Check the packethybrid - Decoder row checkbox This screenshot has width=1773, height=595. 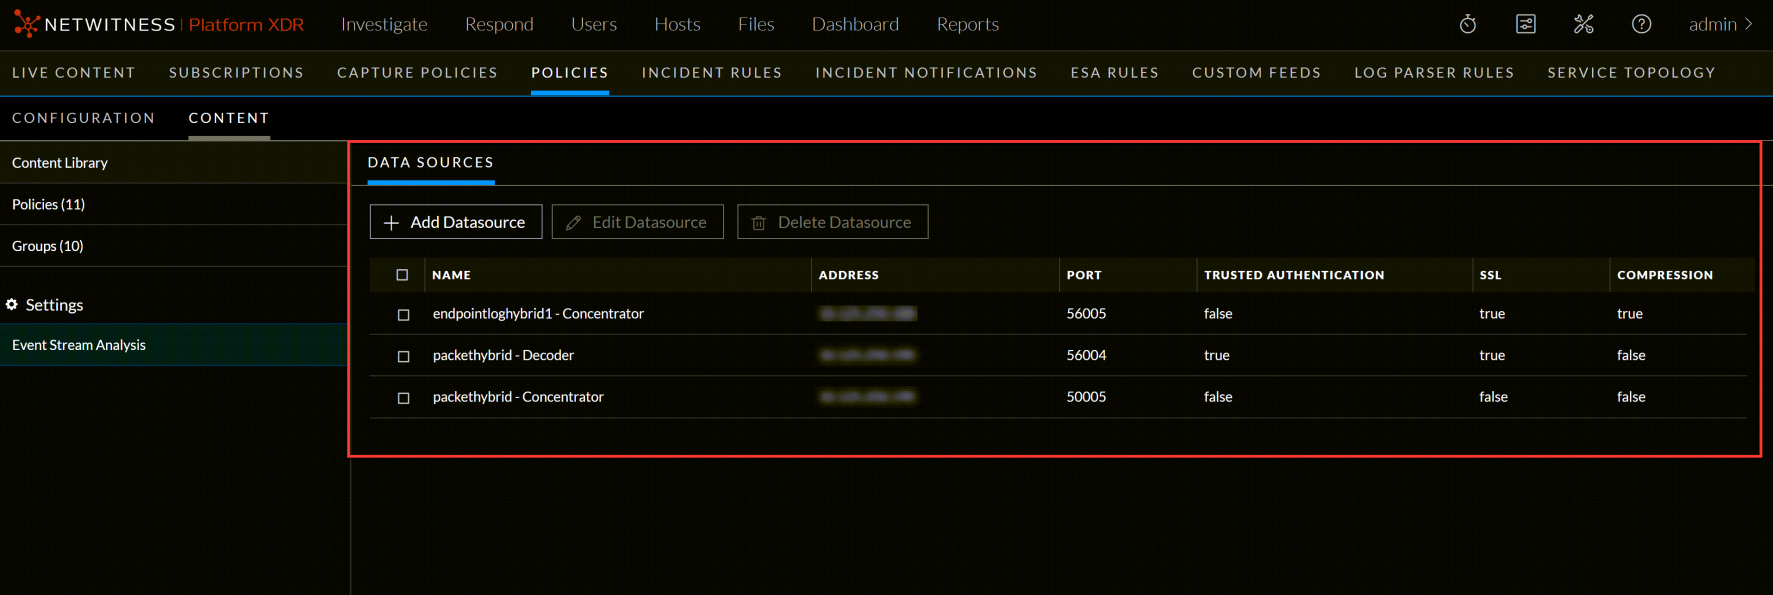click(404, 356)
